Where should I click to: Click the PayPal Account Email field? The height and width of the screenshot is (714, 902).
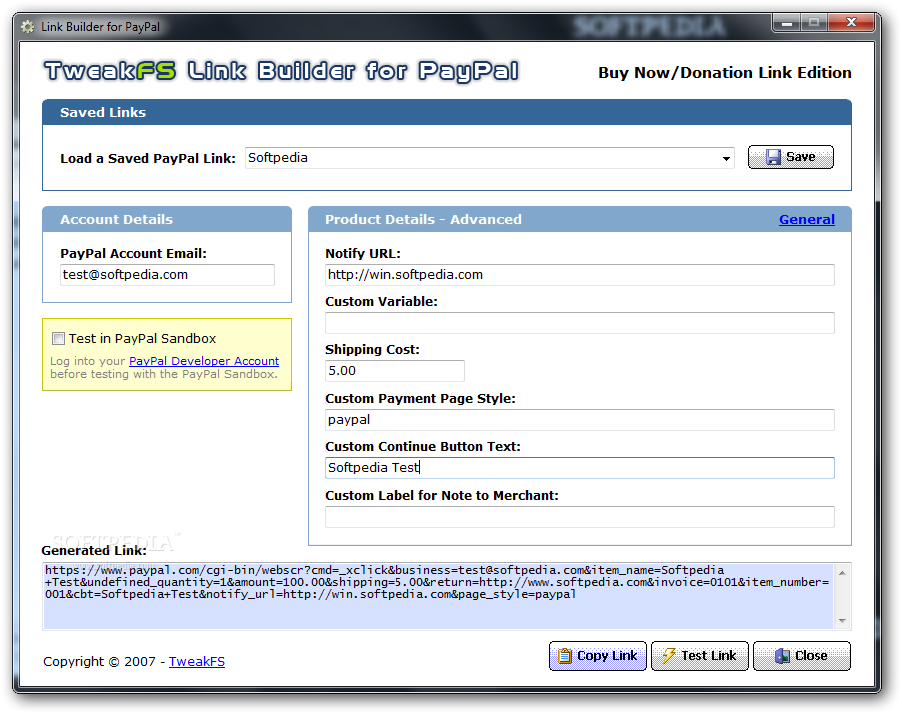tap(167, 274)
